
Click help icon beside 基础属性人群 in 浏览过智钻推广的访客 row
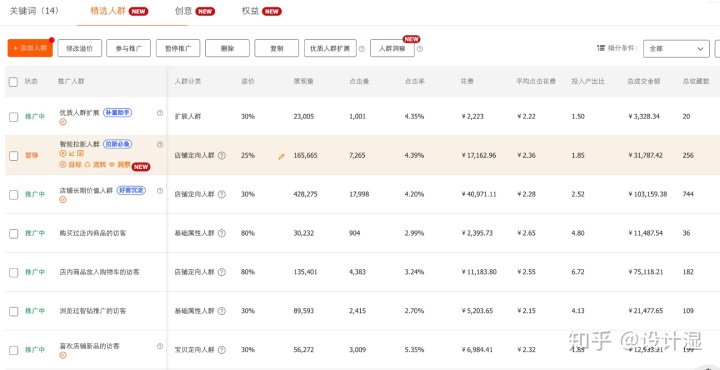click(x=222, y=311)
